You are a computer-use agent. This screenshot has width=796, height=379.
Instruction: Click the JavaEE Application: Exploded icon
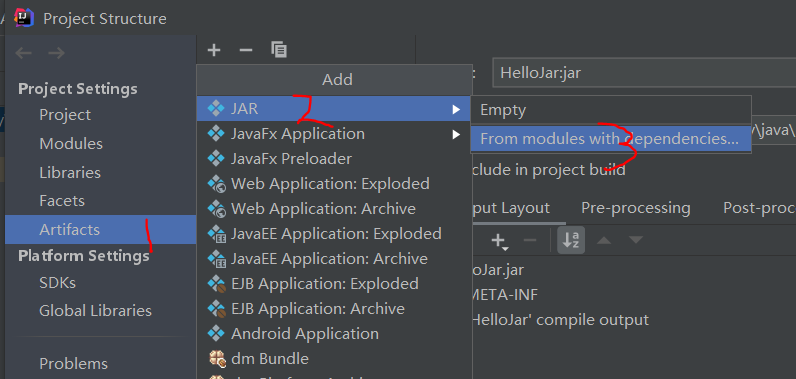point(217,233)
